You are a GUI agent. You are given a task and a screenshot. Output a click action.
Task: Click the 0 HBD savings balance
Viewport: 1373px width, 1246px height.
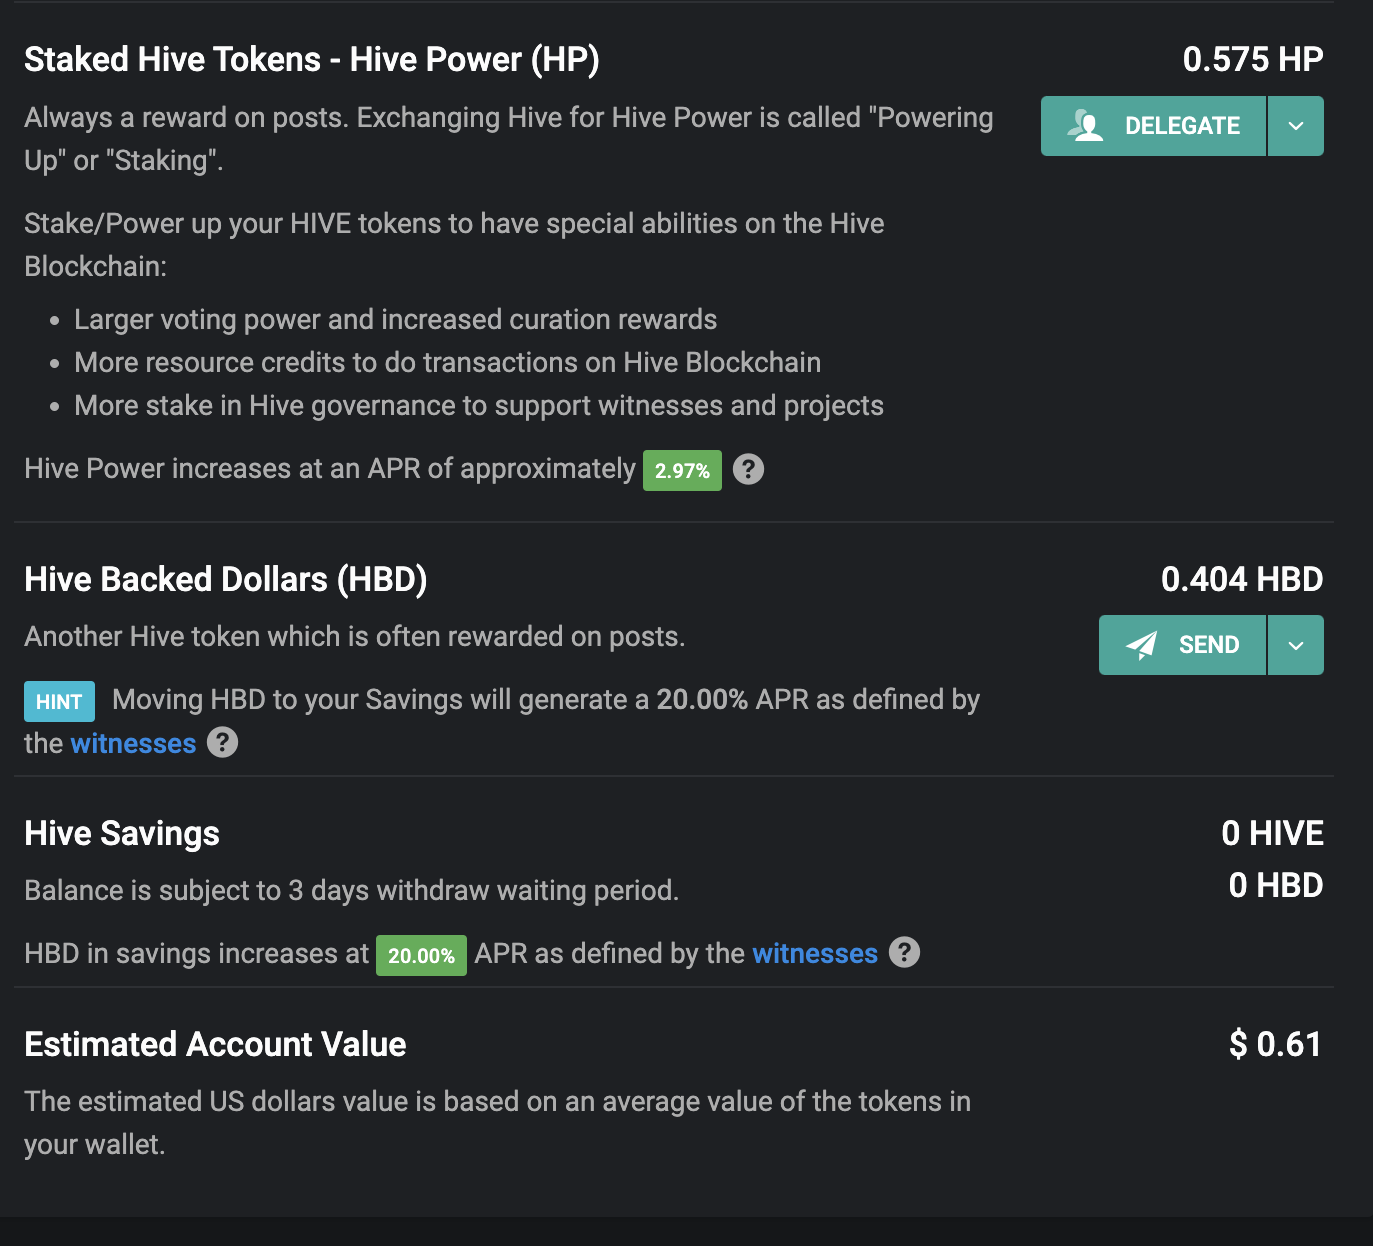[x=1276, y=885]
